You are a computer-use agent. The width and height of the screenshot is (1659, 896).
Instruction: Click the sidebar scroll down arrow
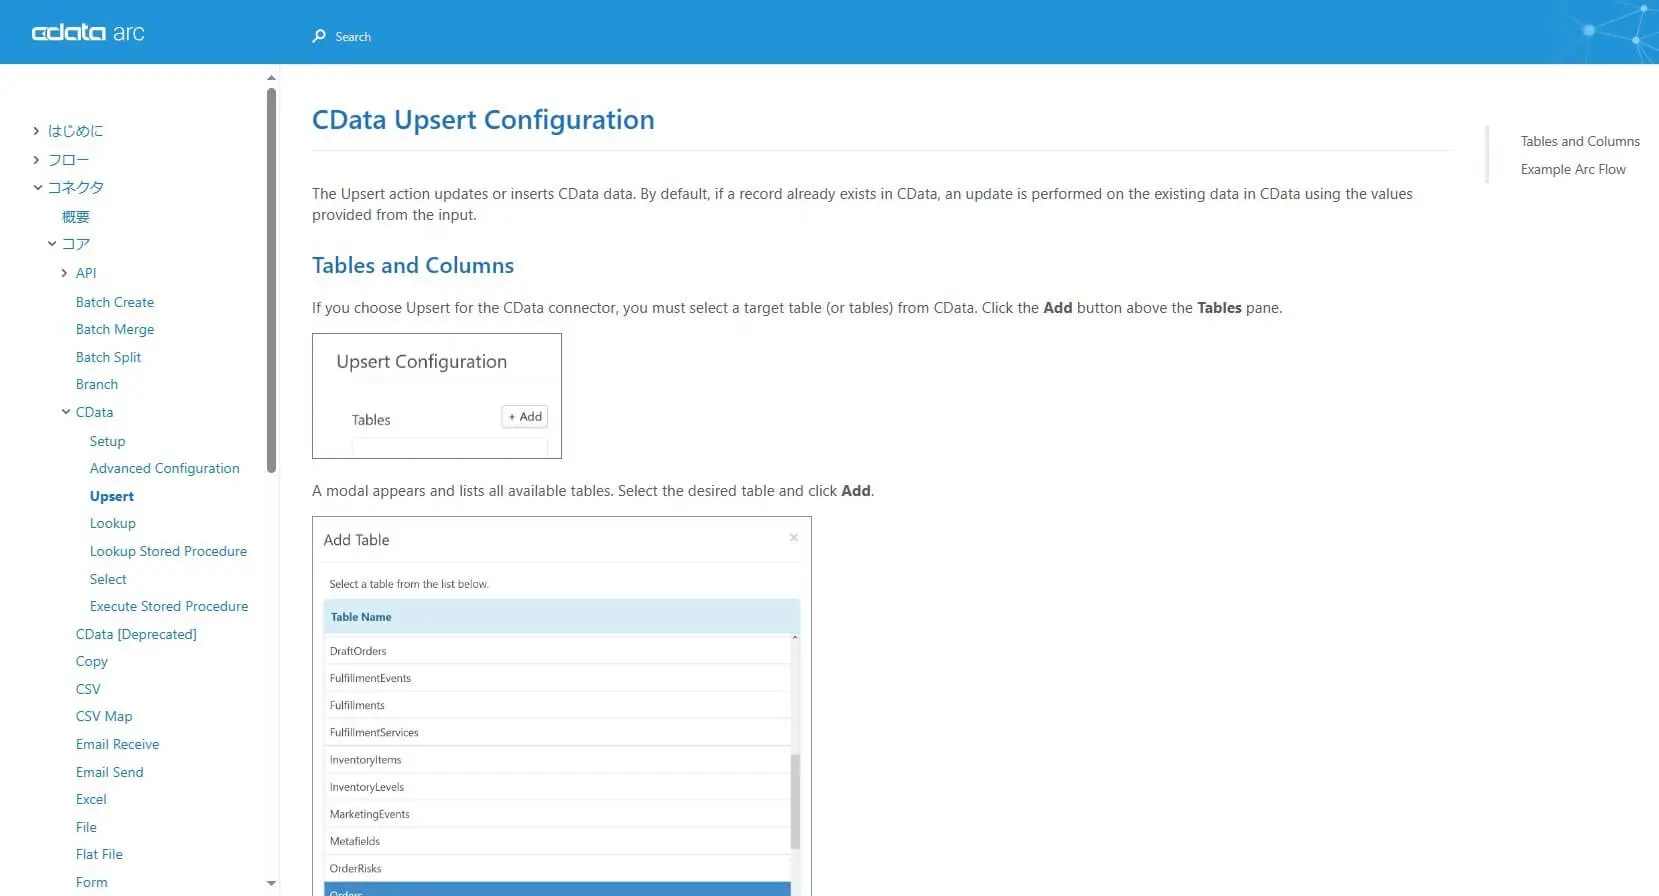[271, 883]
